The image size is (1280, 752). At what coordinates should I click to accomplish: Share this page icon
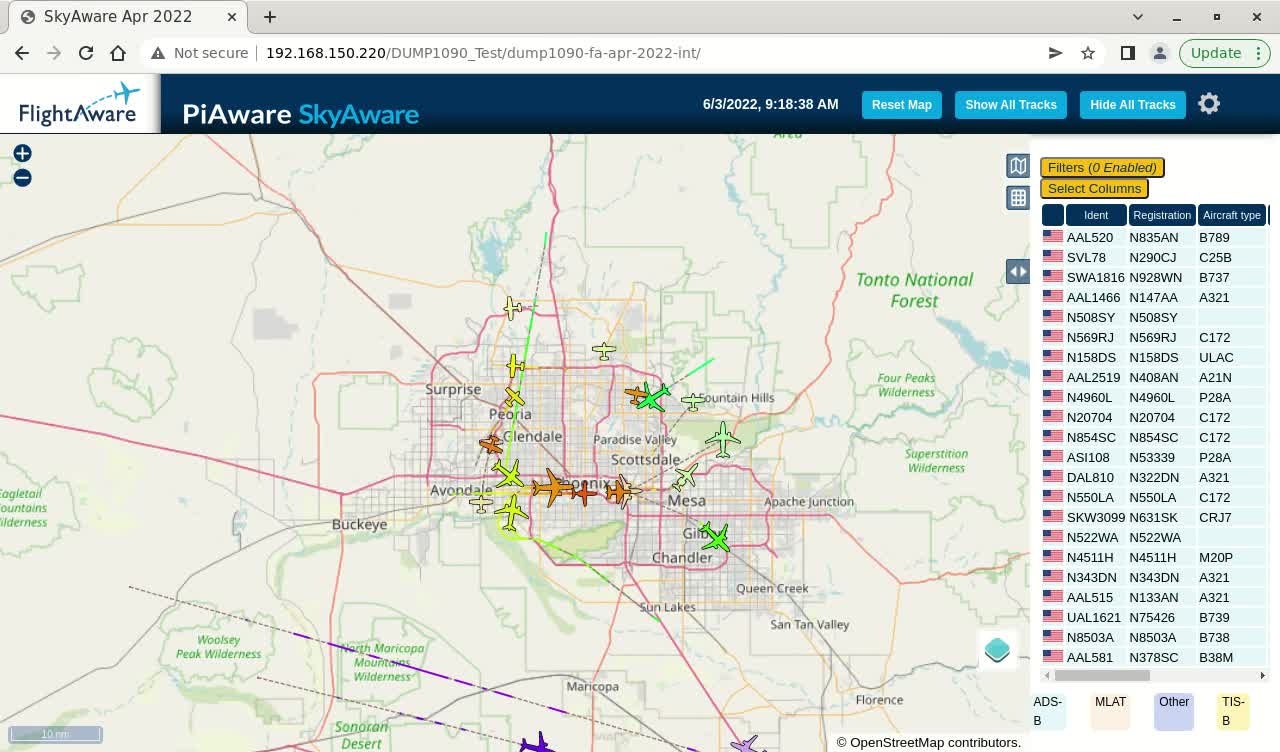tap(1055, 53)
